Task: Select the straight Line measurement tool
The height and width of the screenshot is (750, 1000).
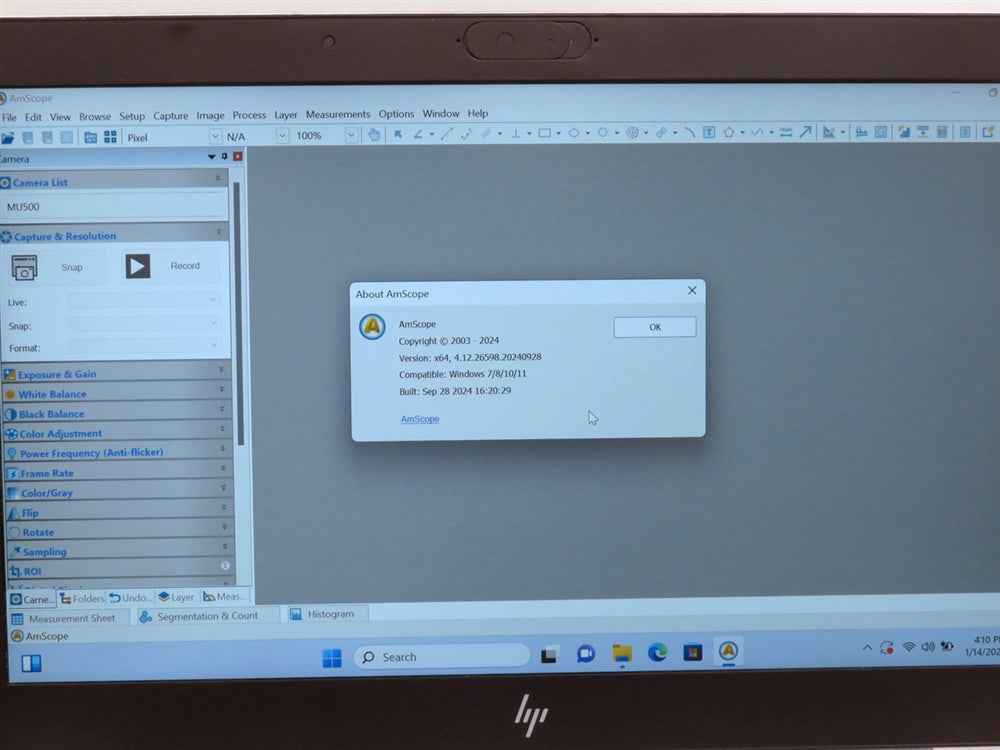Action: 446,133
